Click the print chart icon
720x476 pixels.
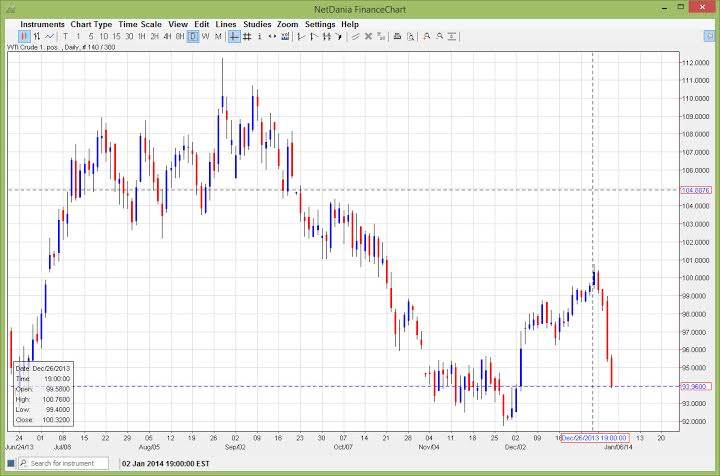pos(397,36)
